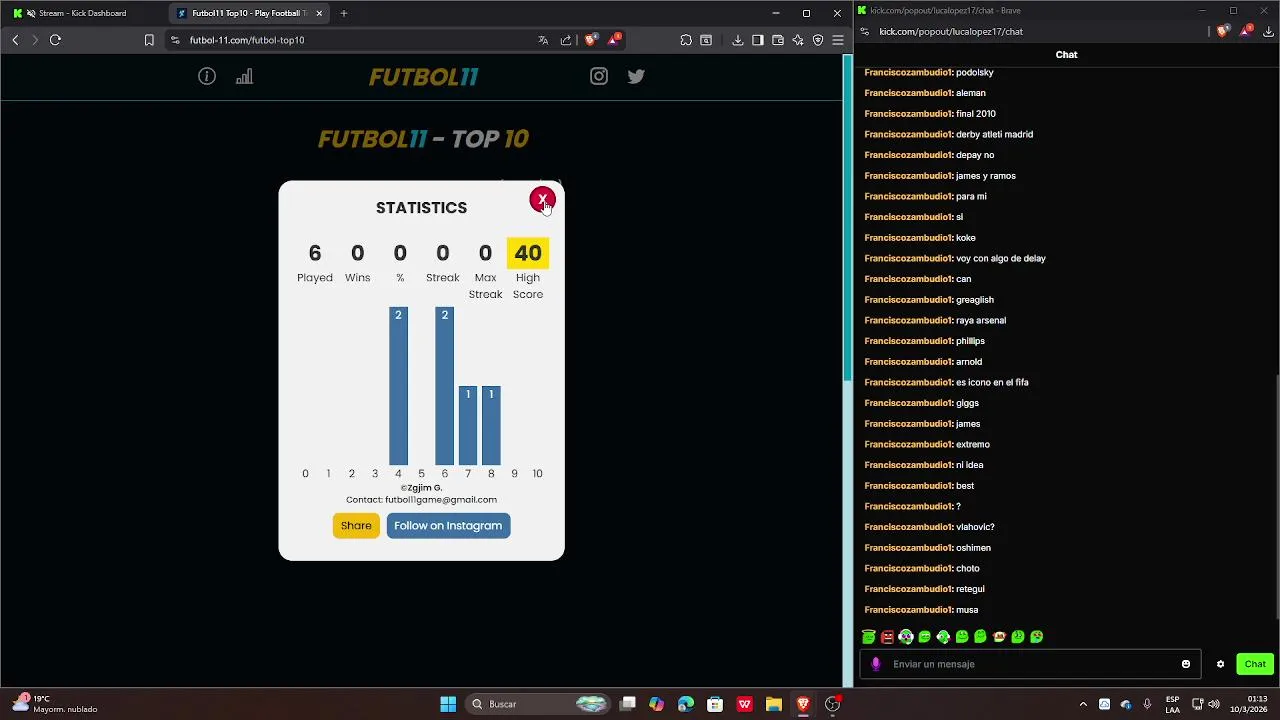Click the bar above score 7
The height and width of the screenshot is (720, 1280).
(468, 425)
